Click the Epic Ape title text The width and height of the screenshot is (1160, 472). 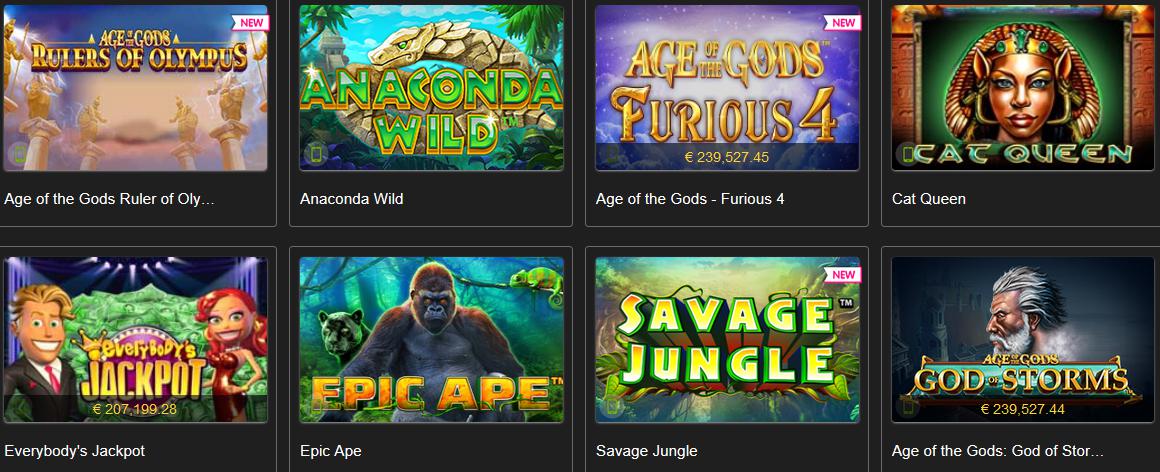[x=331, y=451]
